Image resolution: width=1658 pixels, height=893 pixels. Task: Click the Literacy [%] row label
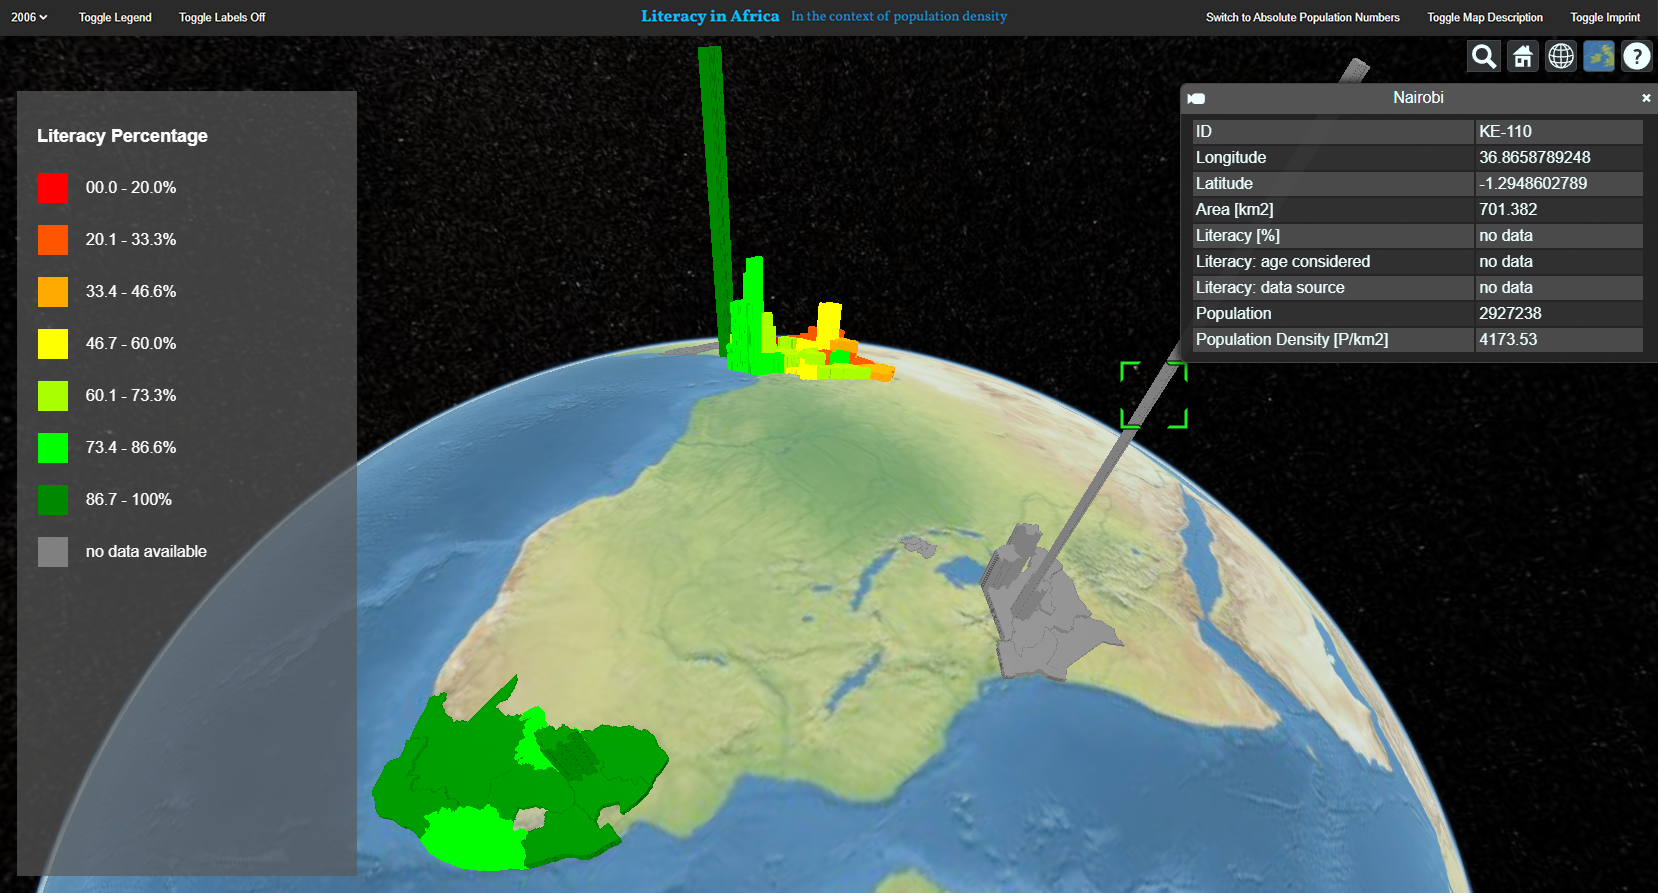1238,235
